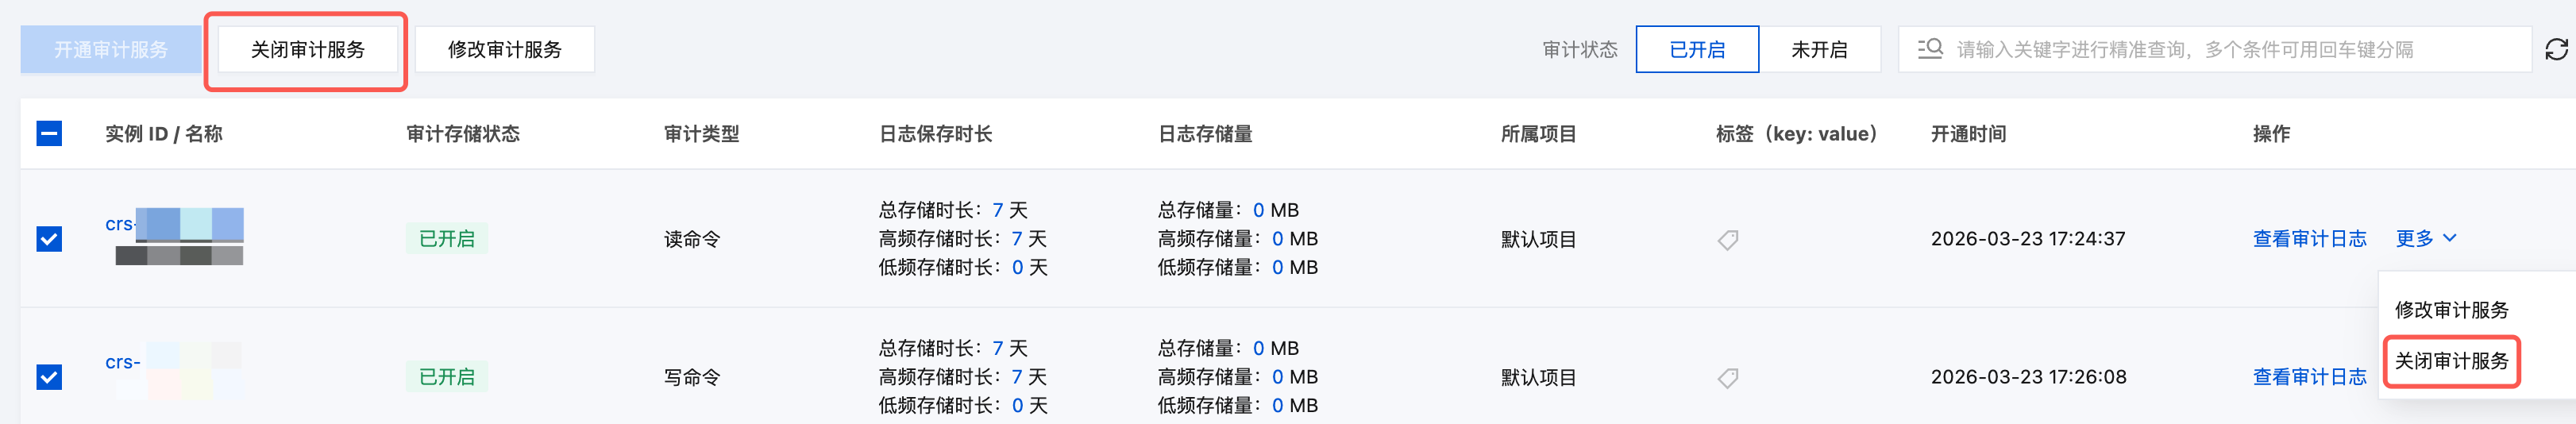Click the tag icon in the 读命令 row

pos(1727,240)
